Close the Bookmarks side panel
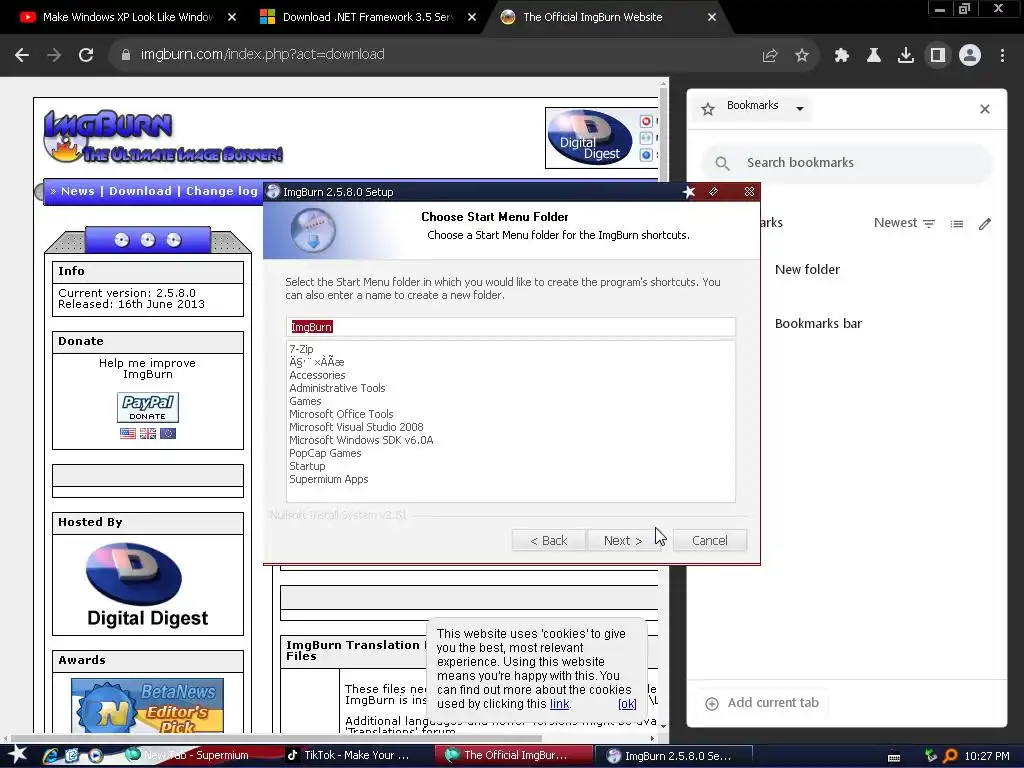 click(985, 109)
